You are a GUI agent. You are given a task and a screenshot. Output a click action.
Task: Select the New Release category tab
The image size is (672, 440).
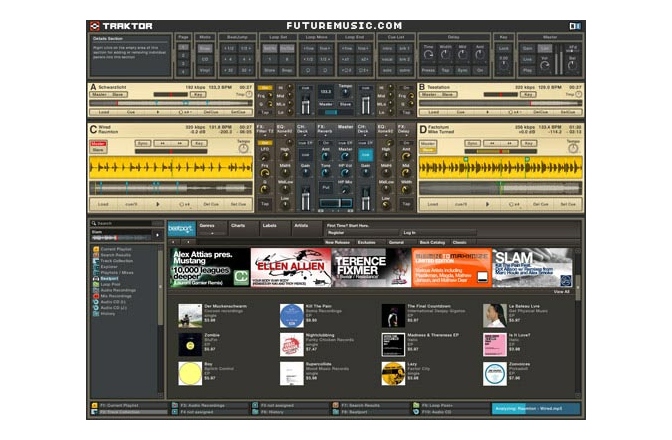(x=337, y=242)
